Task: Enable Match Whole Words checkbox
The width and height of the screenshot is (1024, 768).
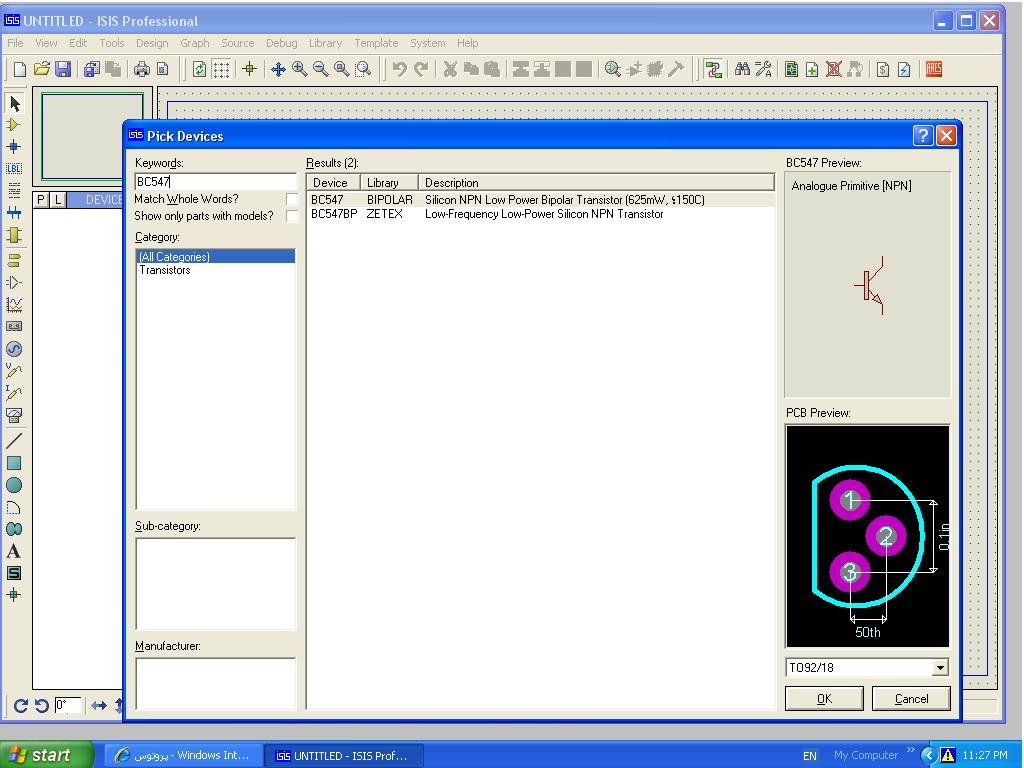Action: (292, 200)
